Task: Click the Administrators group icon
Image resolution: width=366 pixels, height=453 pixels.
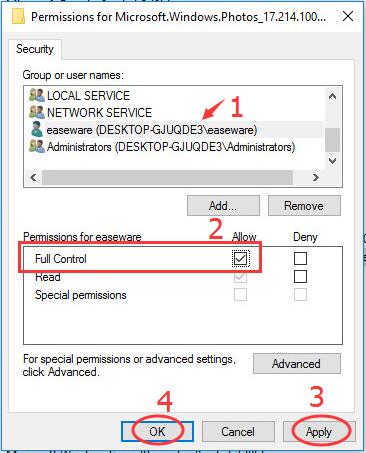Action: pyautogui.click(x=36, y=147)
